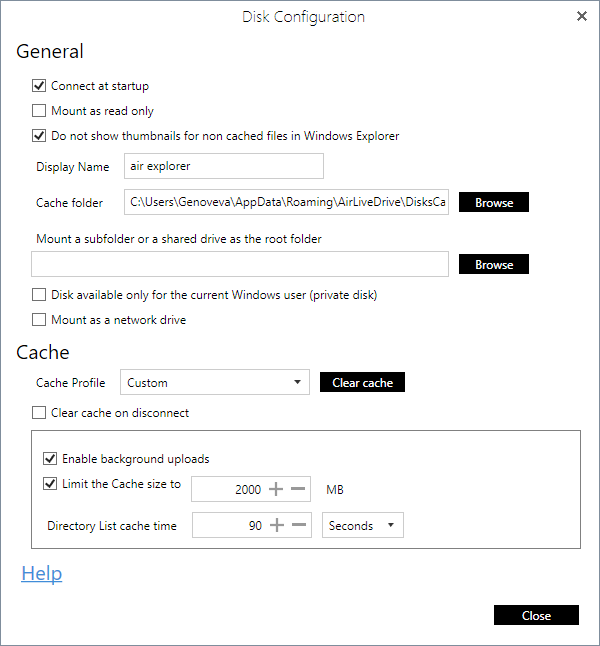600x646 pixels.
Task: Browse for a cache folder
Action: (x=494, y=202)
